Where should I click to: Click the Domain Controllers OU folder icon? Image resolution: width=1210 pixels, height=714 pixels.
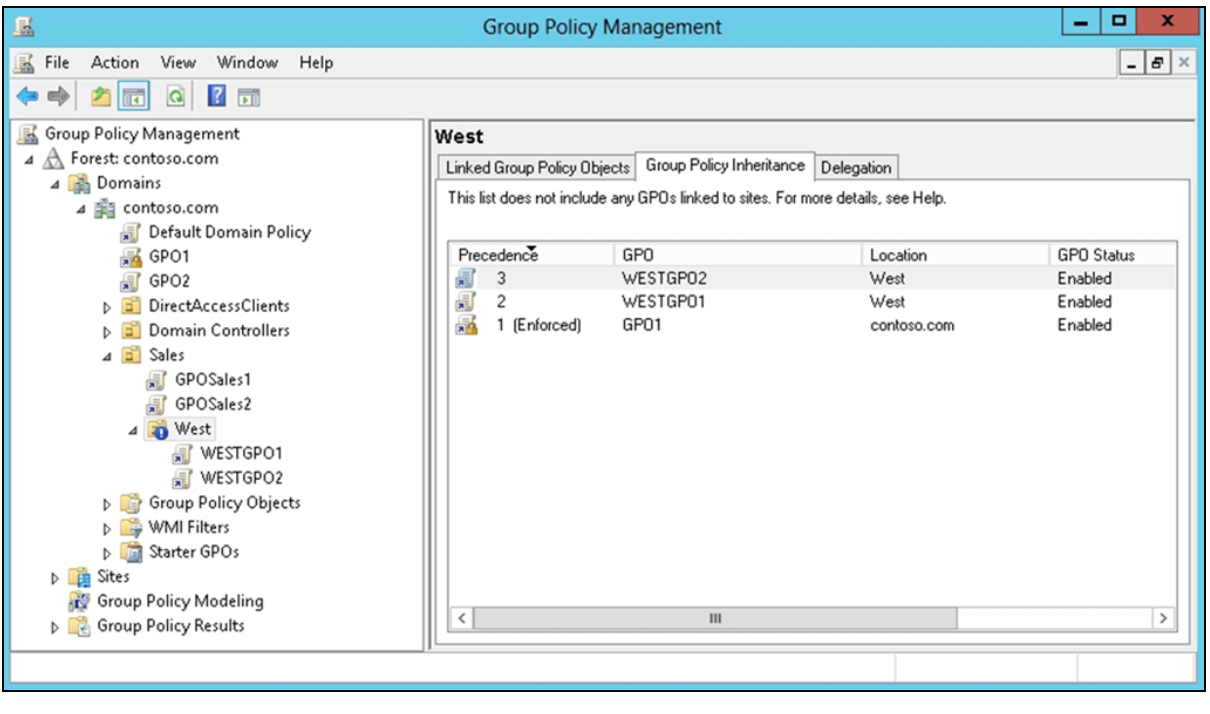130,330
